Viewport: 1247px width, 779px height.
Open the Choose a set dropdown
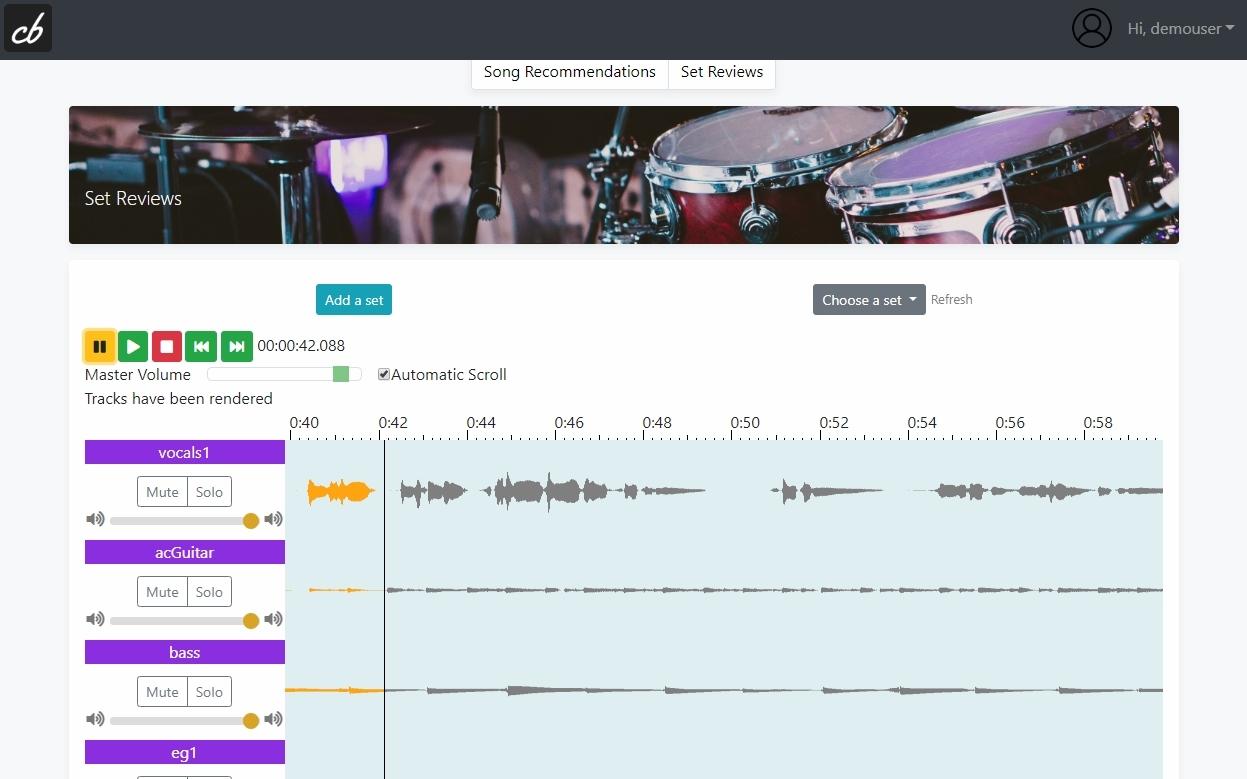pos(869,300)
